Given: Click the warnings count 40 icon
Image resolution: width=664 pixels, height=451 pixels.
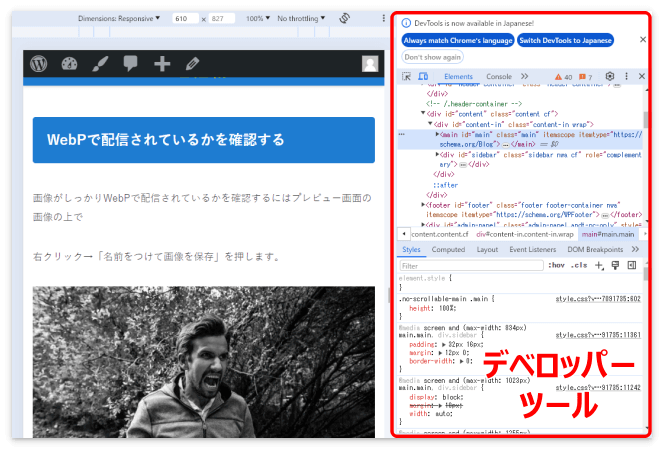Looking at the screenshot, I should pos(563,77).
